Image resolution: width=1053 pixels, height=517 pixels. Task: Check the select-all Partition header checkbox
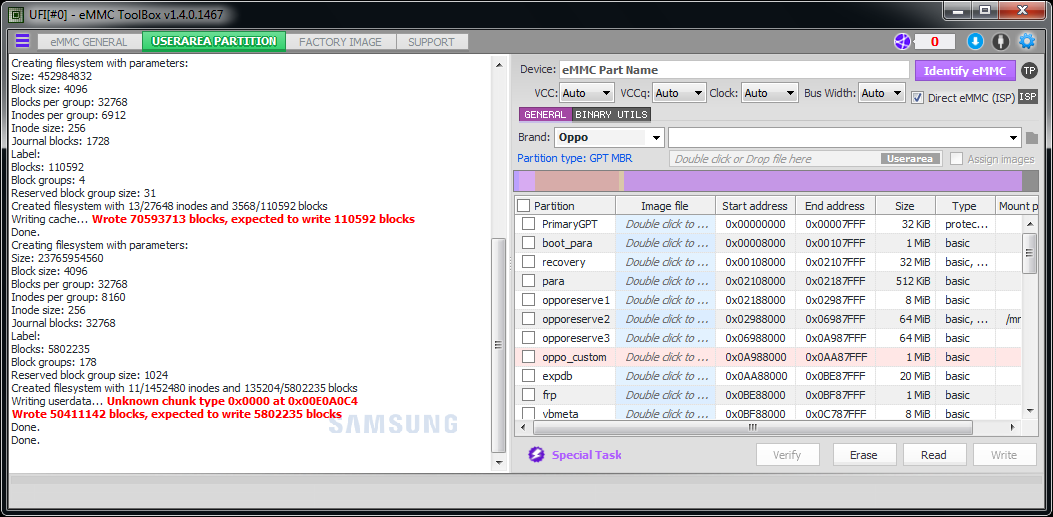click(524, 205)
